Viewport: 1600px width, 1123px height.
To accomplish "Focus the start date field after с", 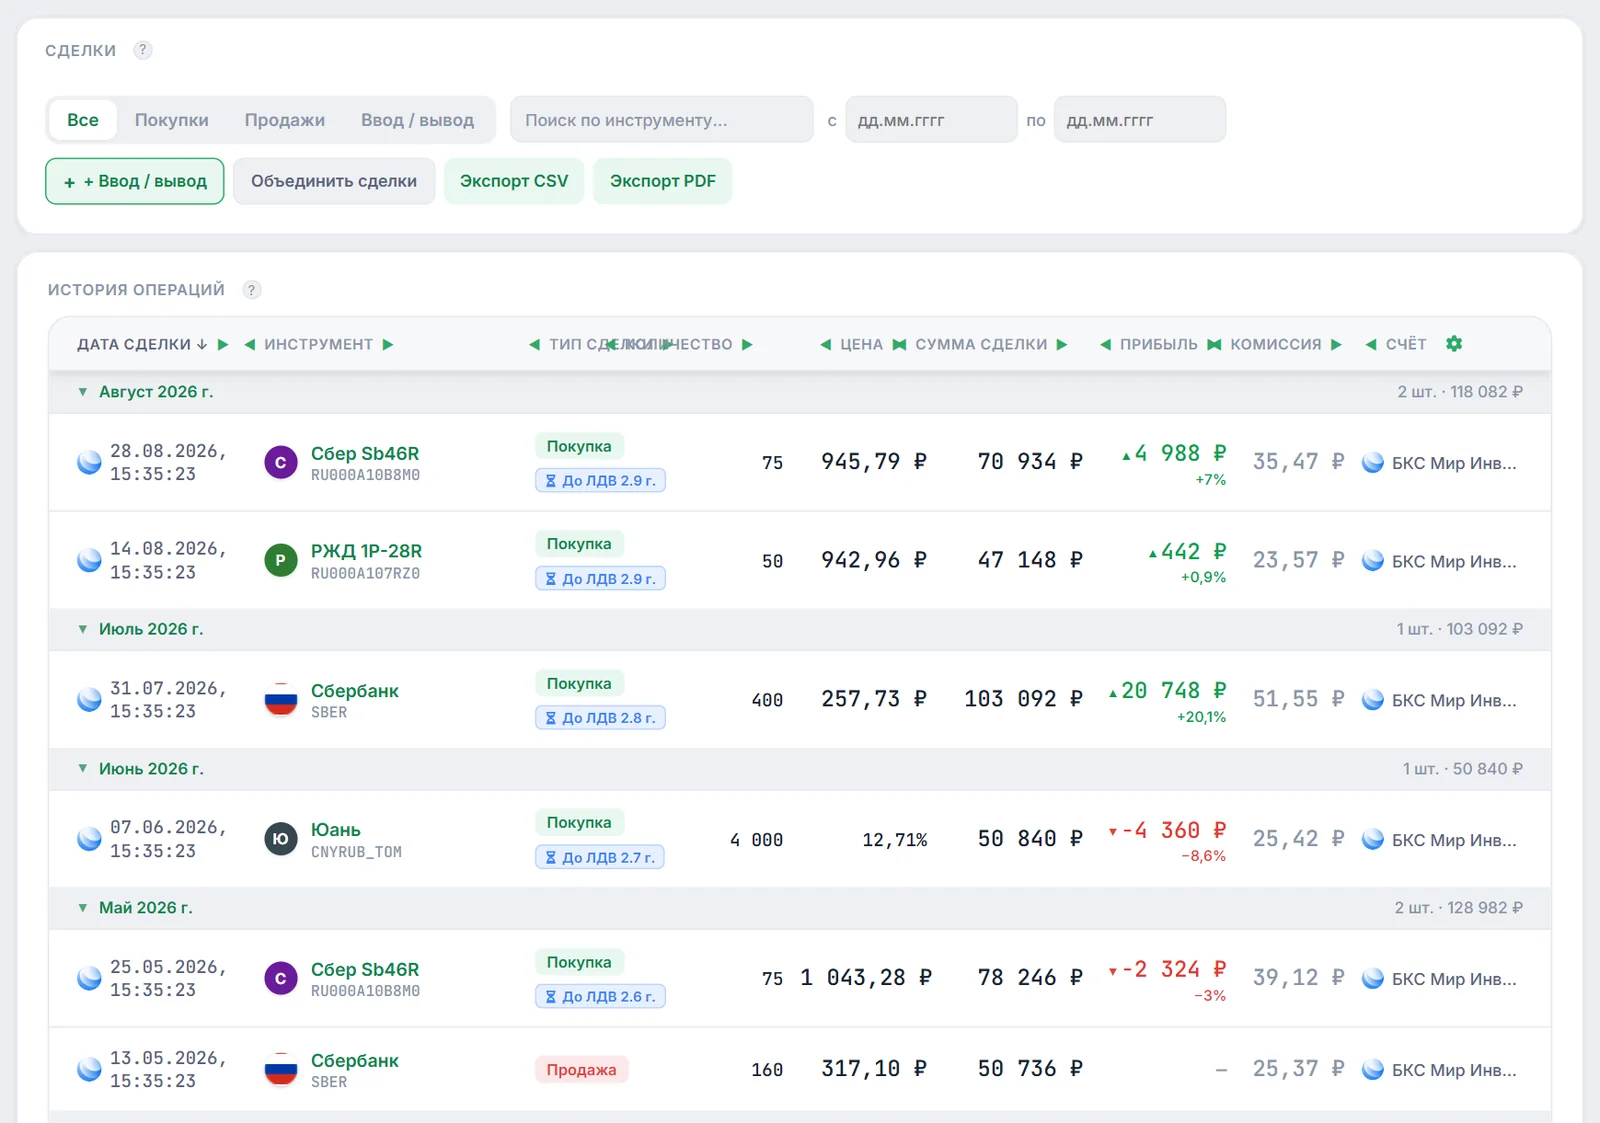I will pyautogui.click(x=931, y=120).
